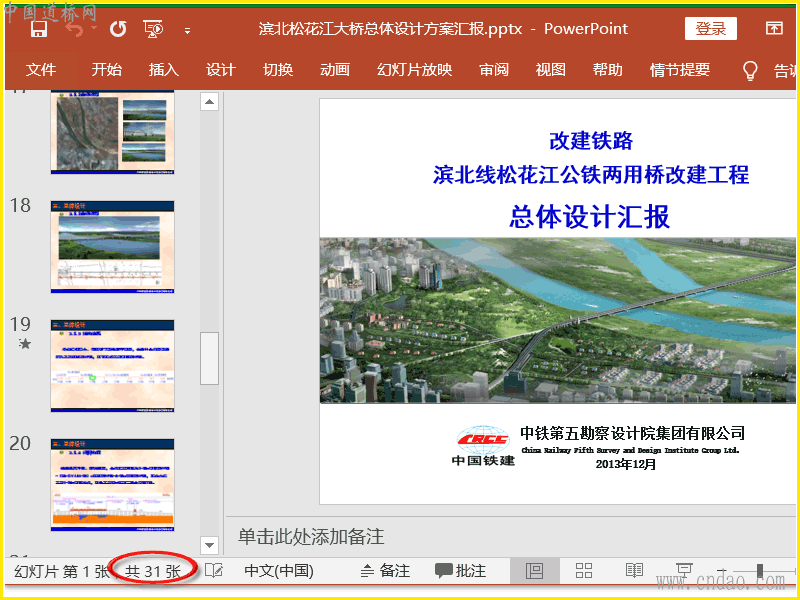Open the spell check icon in status bar
800x600 pixels.
click(214, 571)
